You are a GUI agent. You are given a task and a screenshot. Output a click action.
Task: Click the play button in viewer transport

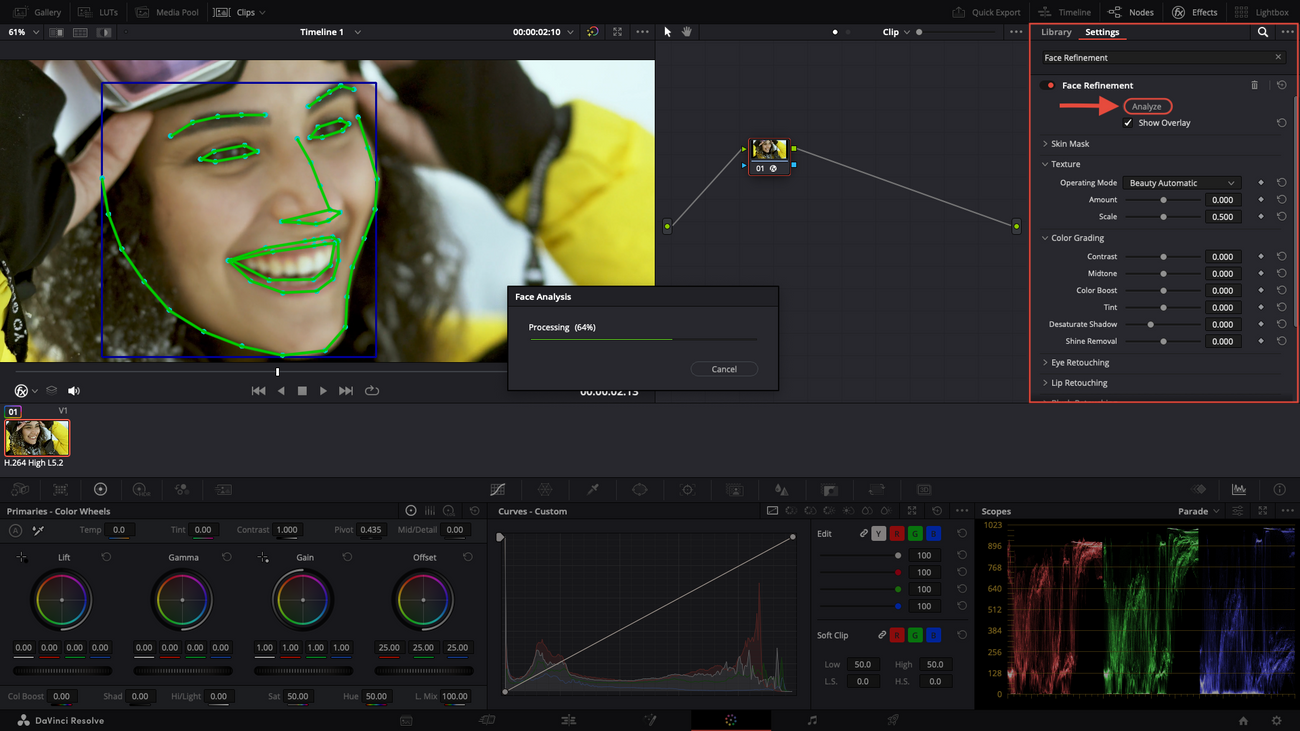coord(323,391)
